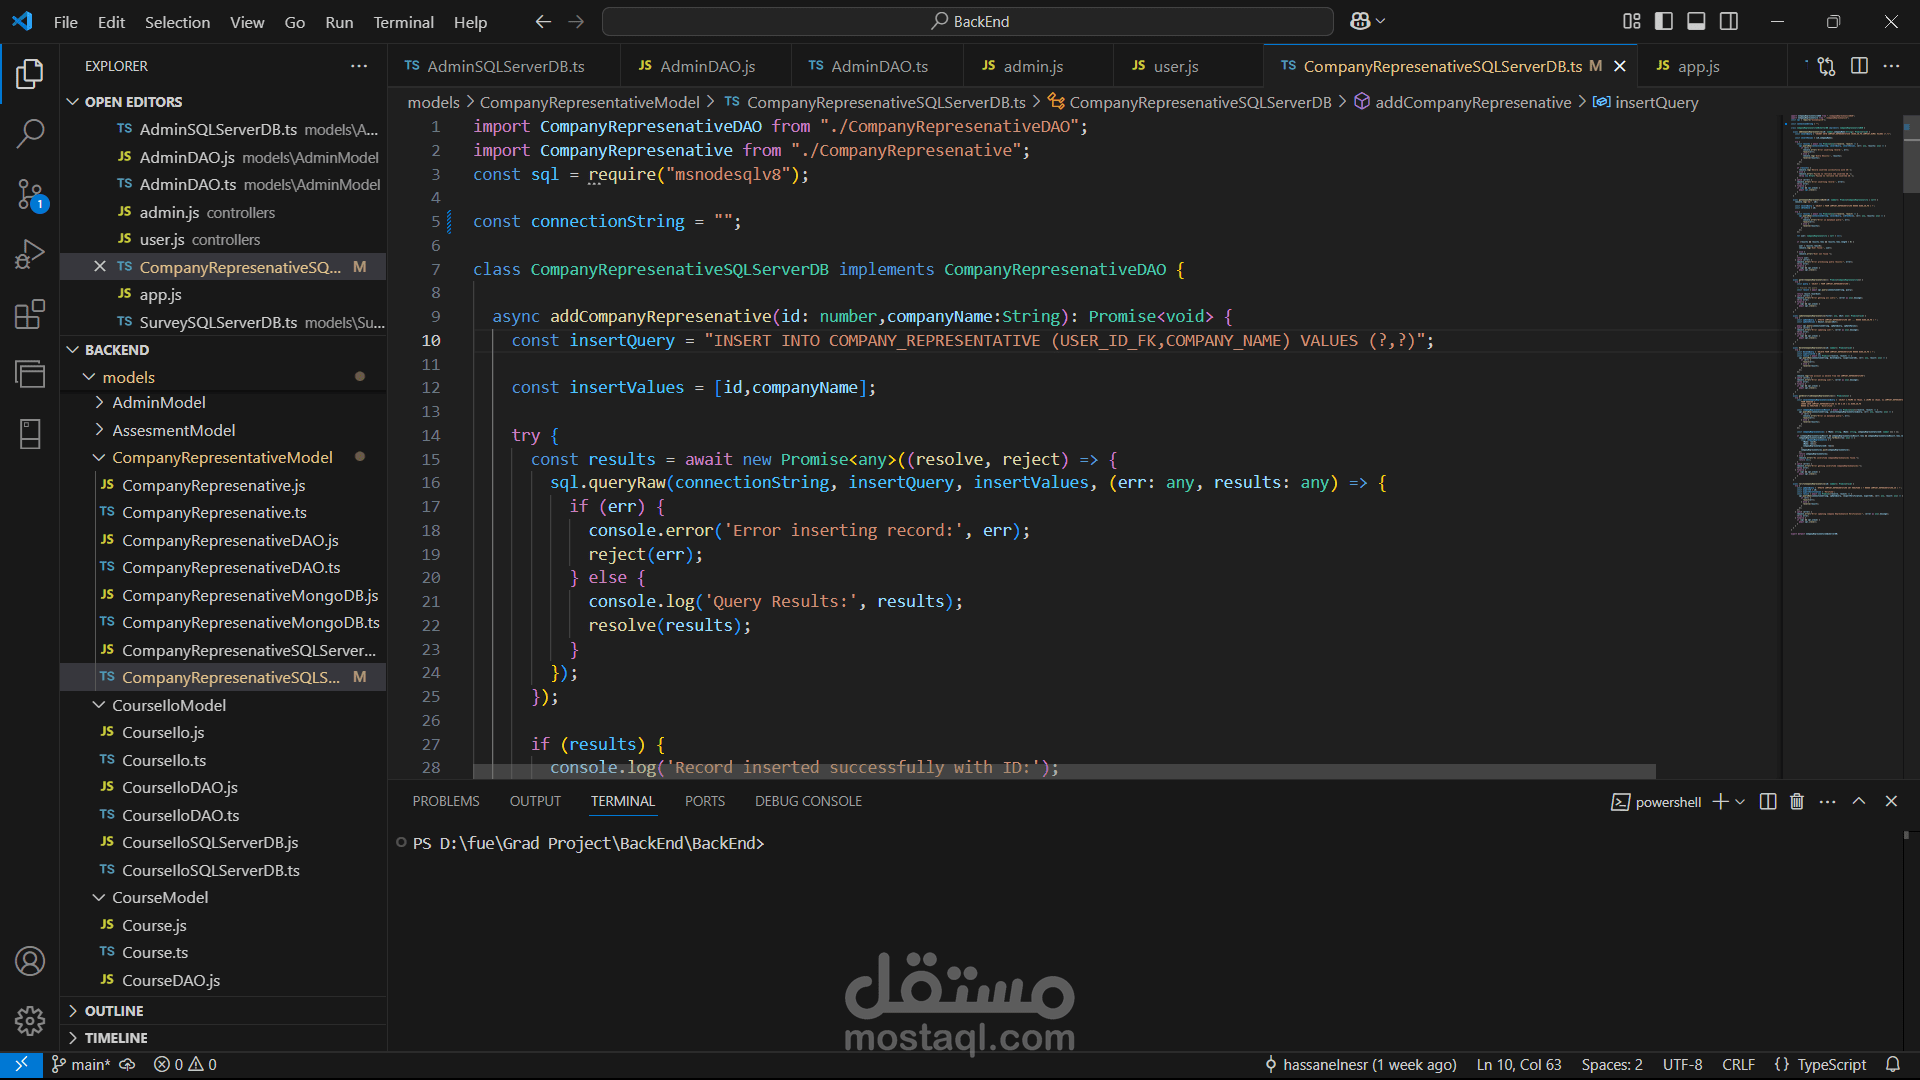Switch to the DEBUG CONSOLE tab
The height and width of the screenshot is (1080, 1920).
pos(808,801)
